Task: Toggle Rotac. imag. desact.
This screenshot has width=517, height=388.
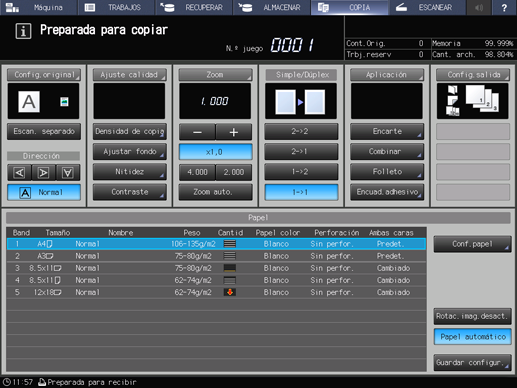Action: (472, 316)
